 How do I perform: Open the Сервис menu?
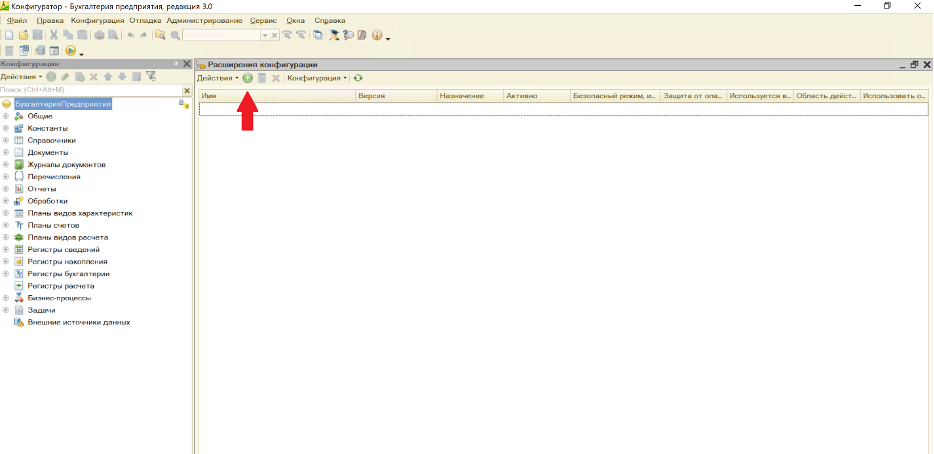pos(263,20)
